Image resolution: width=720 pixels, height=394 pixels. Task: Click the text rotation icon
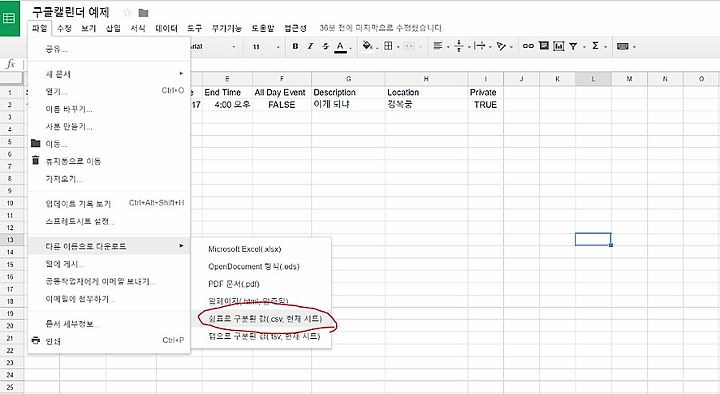pos(501,46)
